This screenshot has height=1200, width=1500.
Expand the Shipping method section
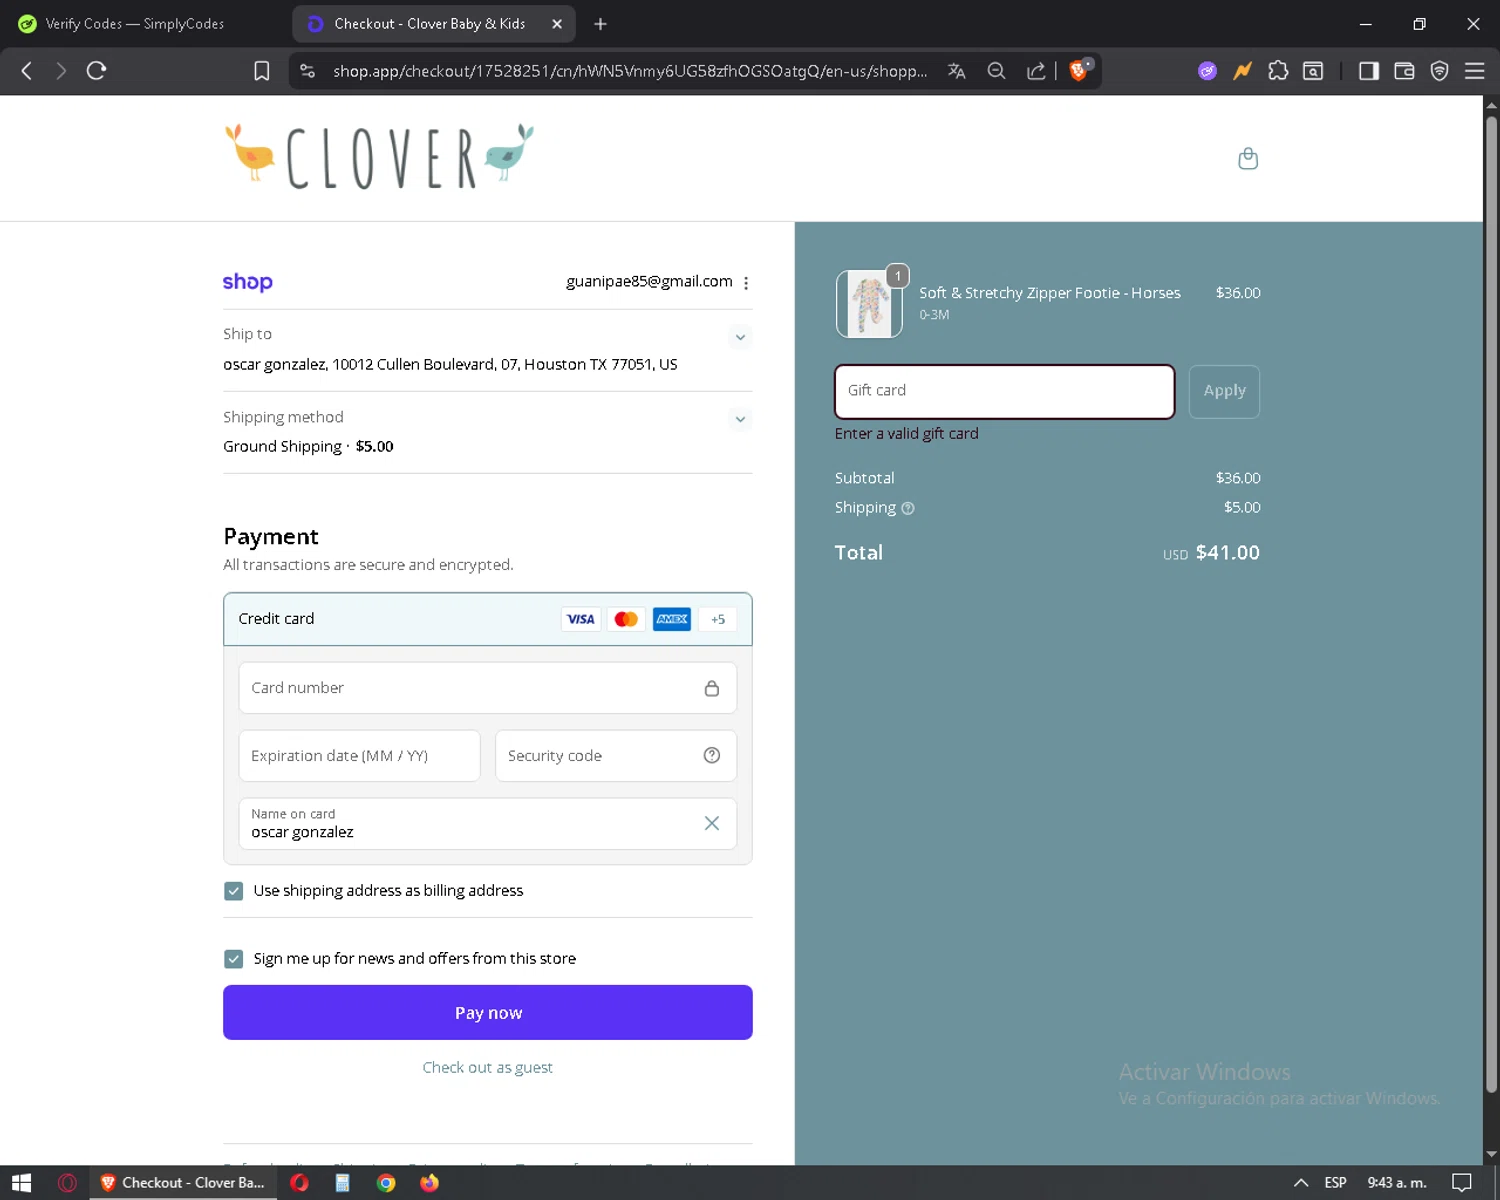(741, 419)
